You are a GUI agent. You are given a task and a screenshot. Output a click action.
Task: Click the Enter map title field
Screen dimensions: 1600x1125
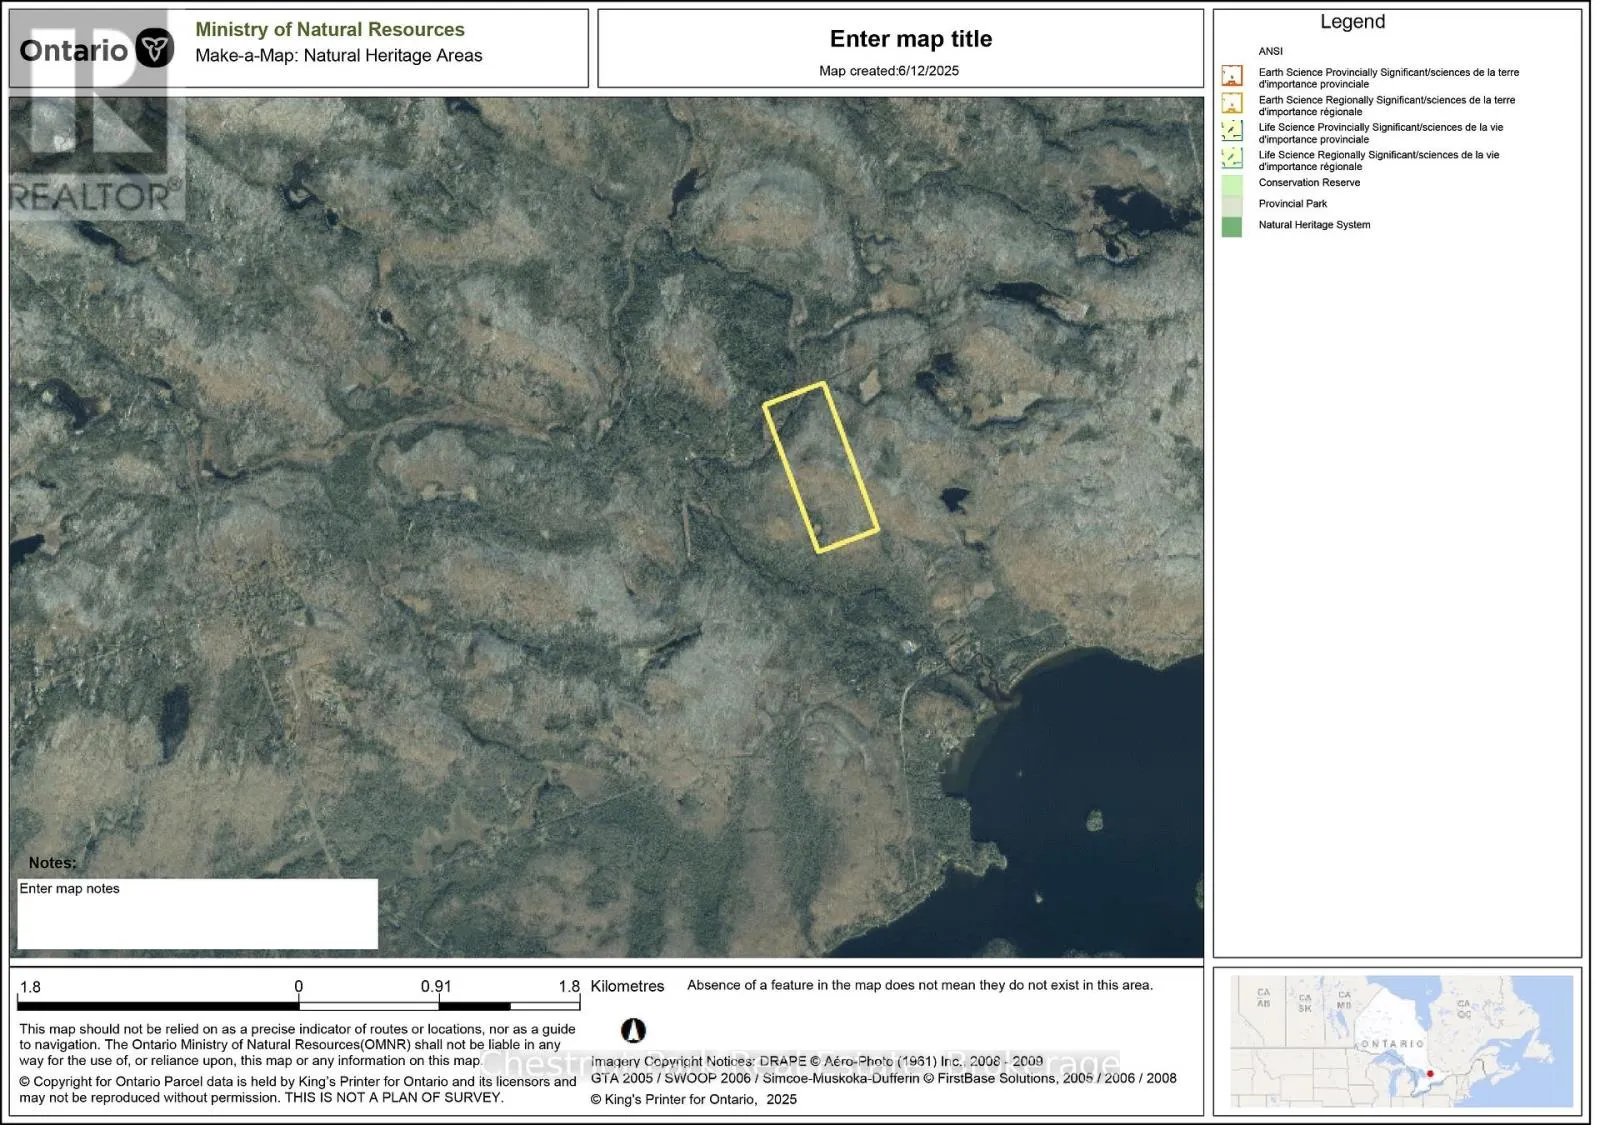[x=911, y=39]
